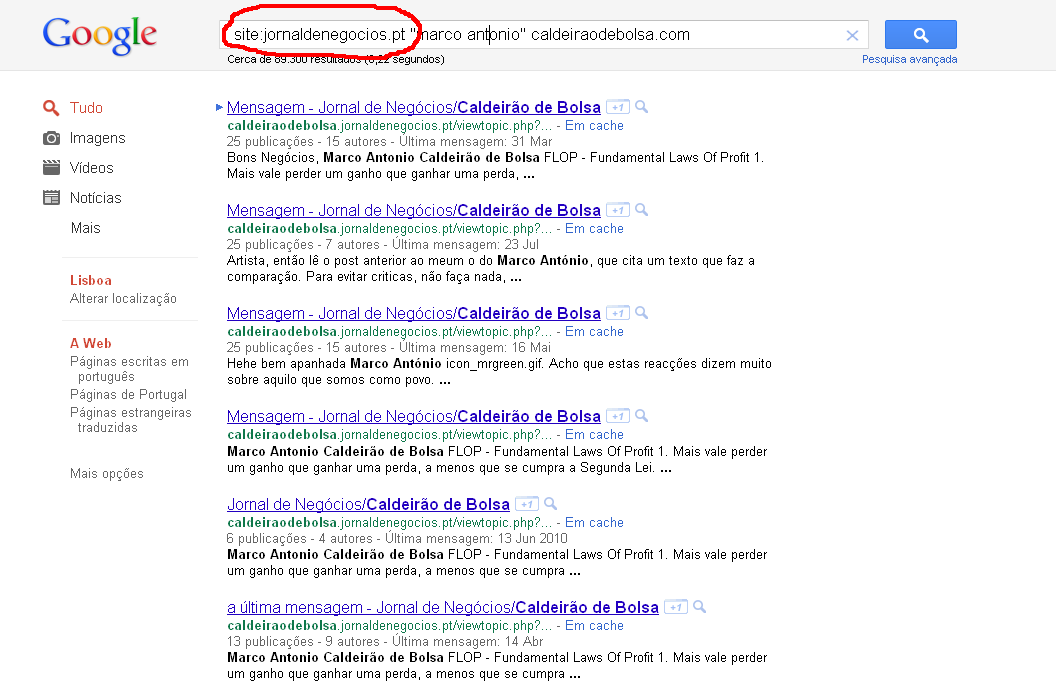Select the Vídeos search category
Screen dimensions: 1056x687
[92, 168]
